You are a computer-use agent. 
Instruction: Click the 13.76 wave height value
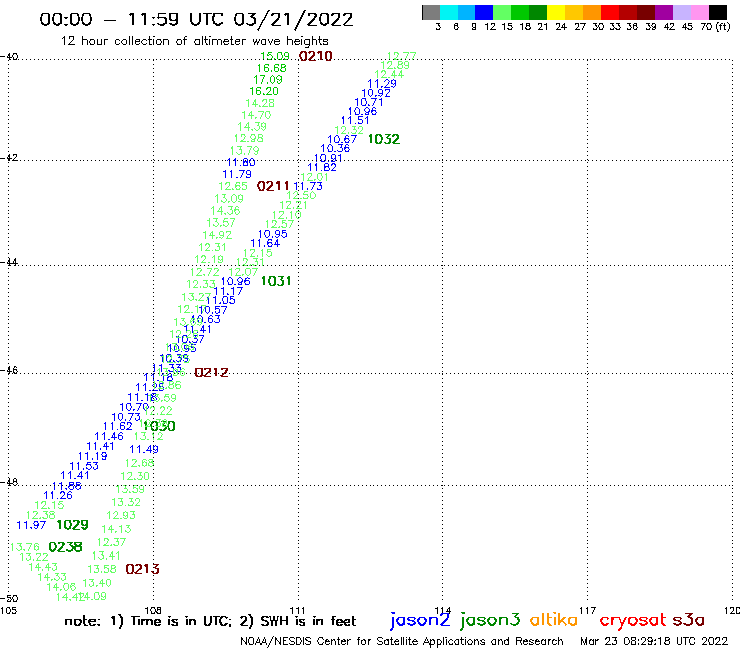tap(25, 547)
